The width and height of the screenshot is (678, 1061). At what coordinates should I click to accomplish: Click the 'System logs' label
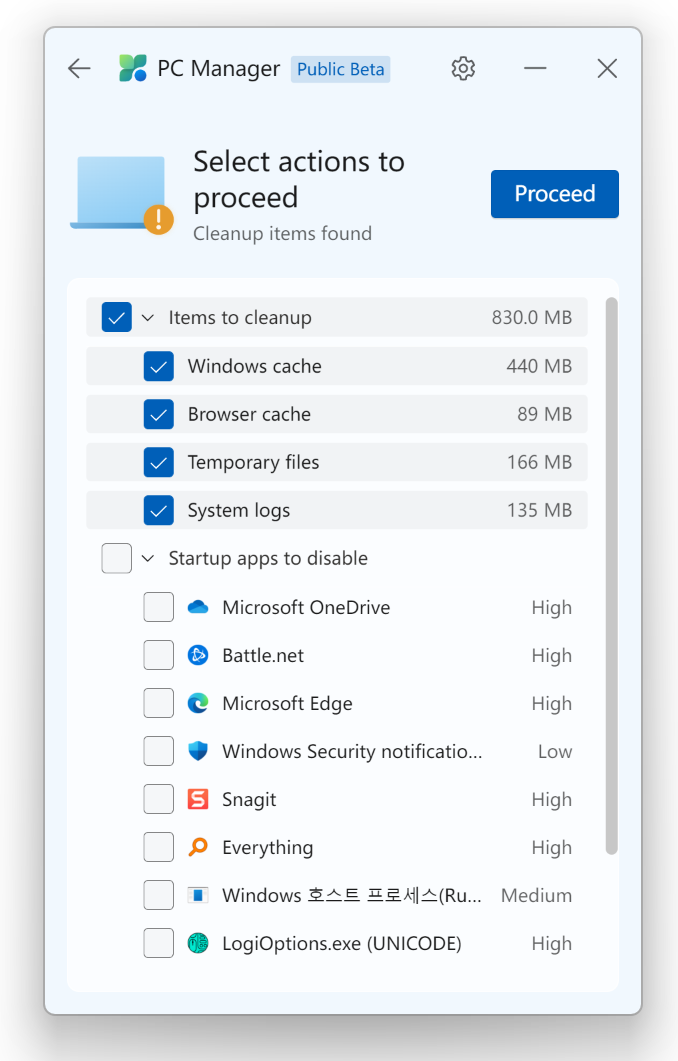(x=239, y=510)
